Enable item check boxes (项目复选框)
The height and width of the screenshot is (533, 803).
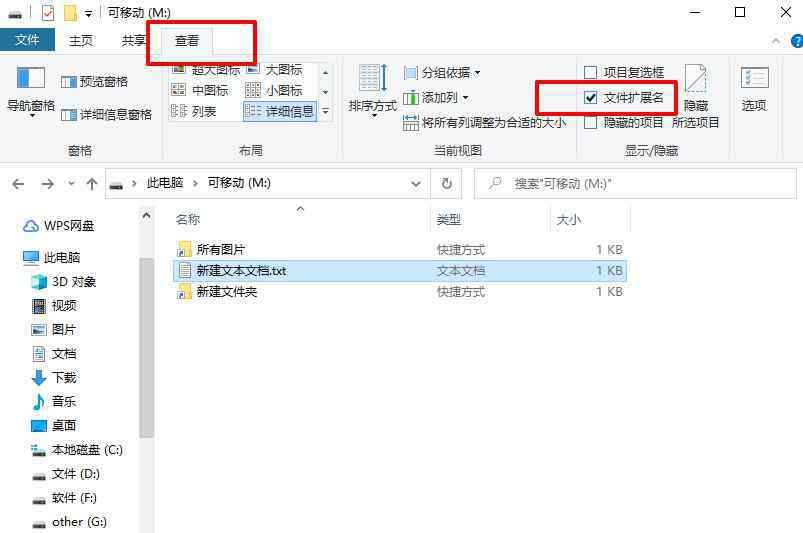coord(624,73)
